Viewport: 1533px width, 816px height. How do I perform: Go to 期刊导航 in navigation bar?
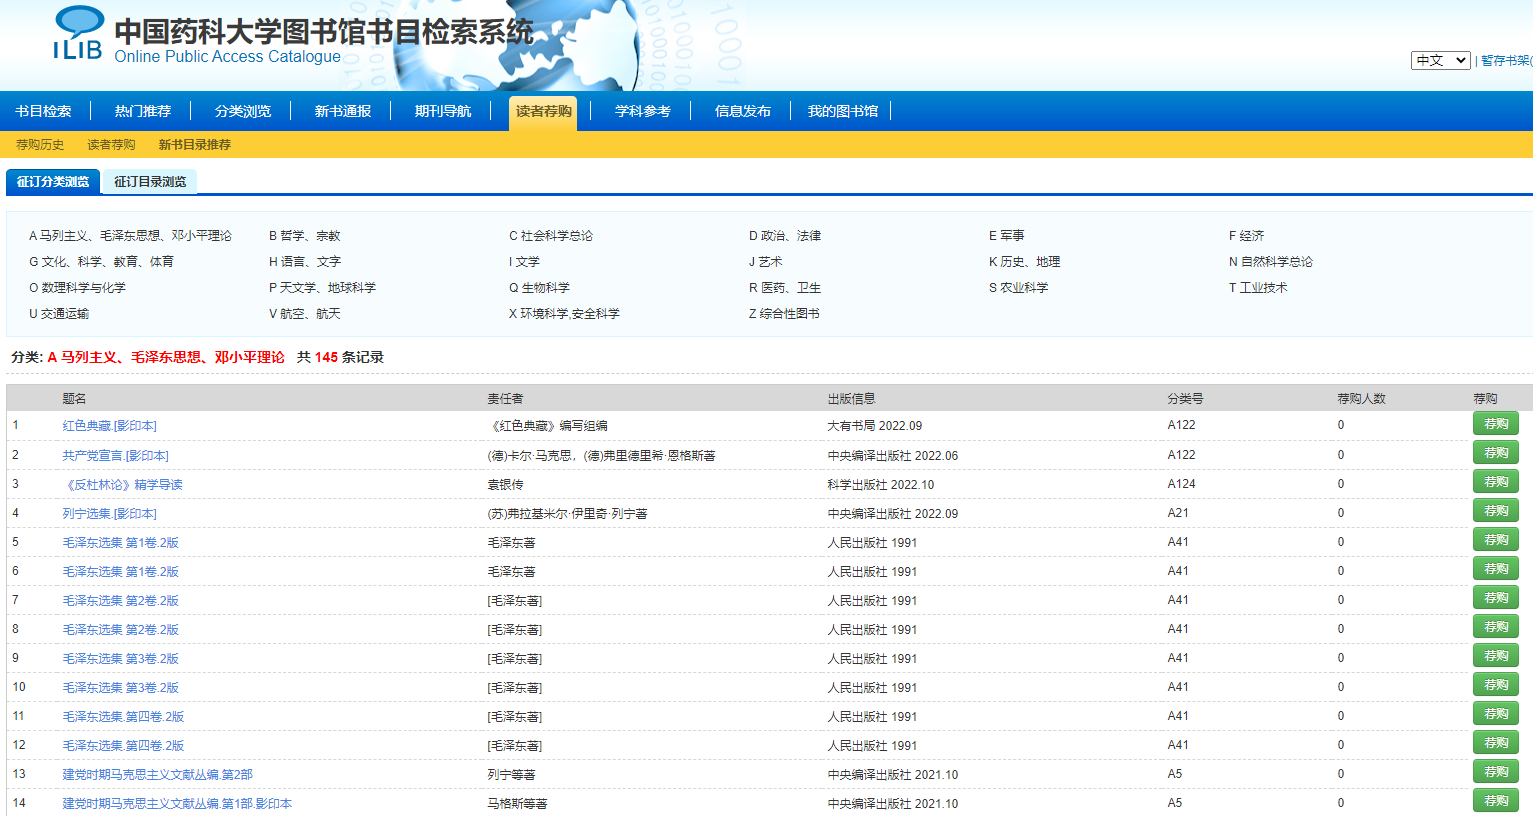click(442, 111)
